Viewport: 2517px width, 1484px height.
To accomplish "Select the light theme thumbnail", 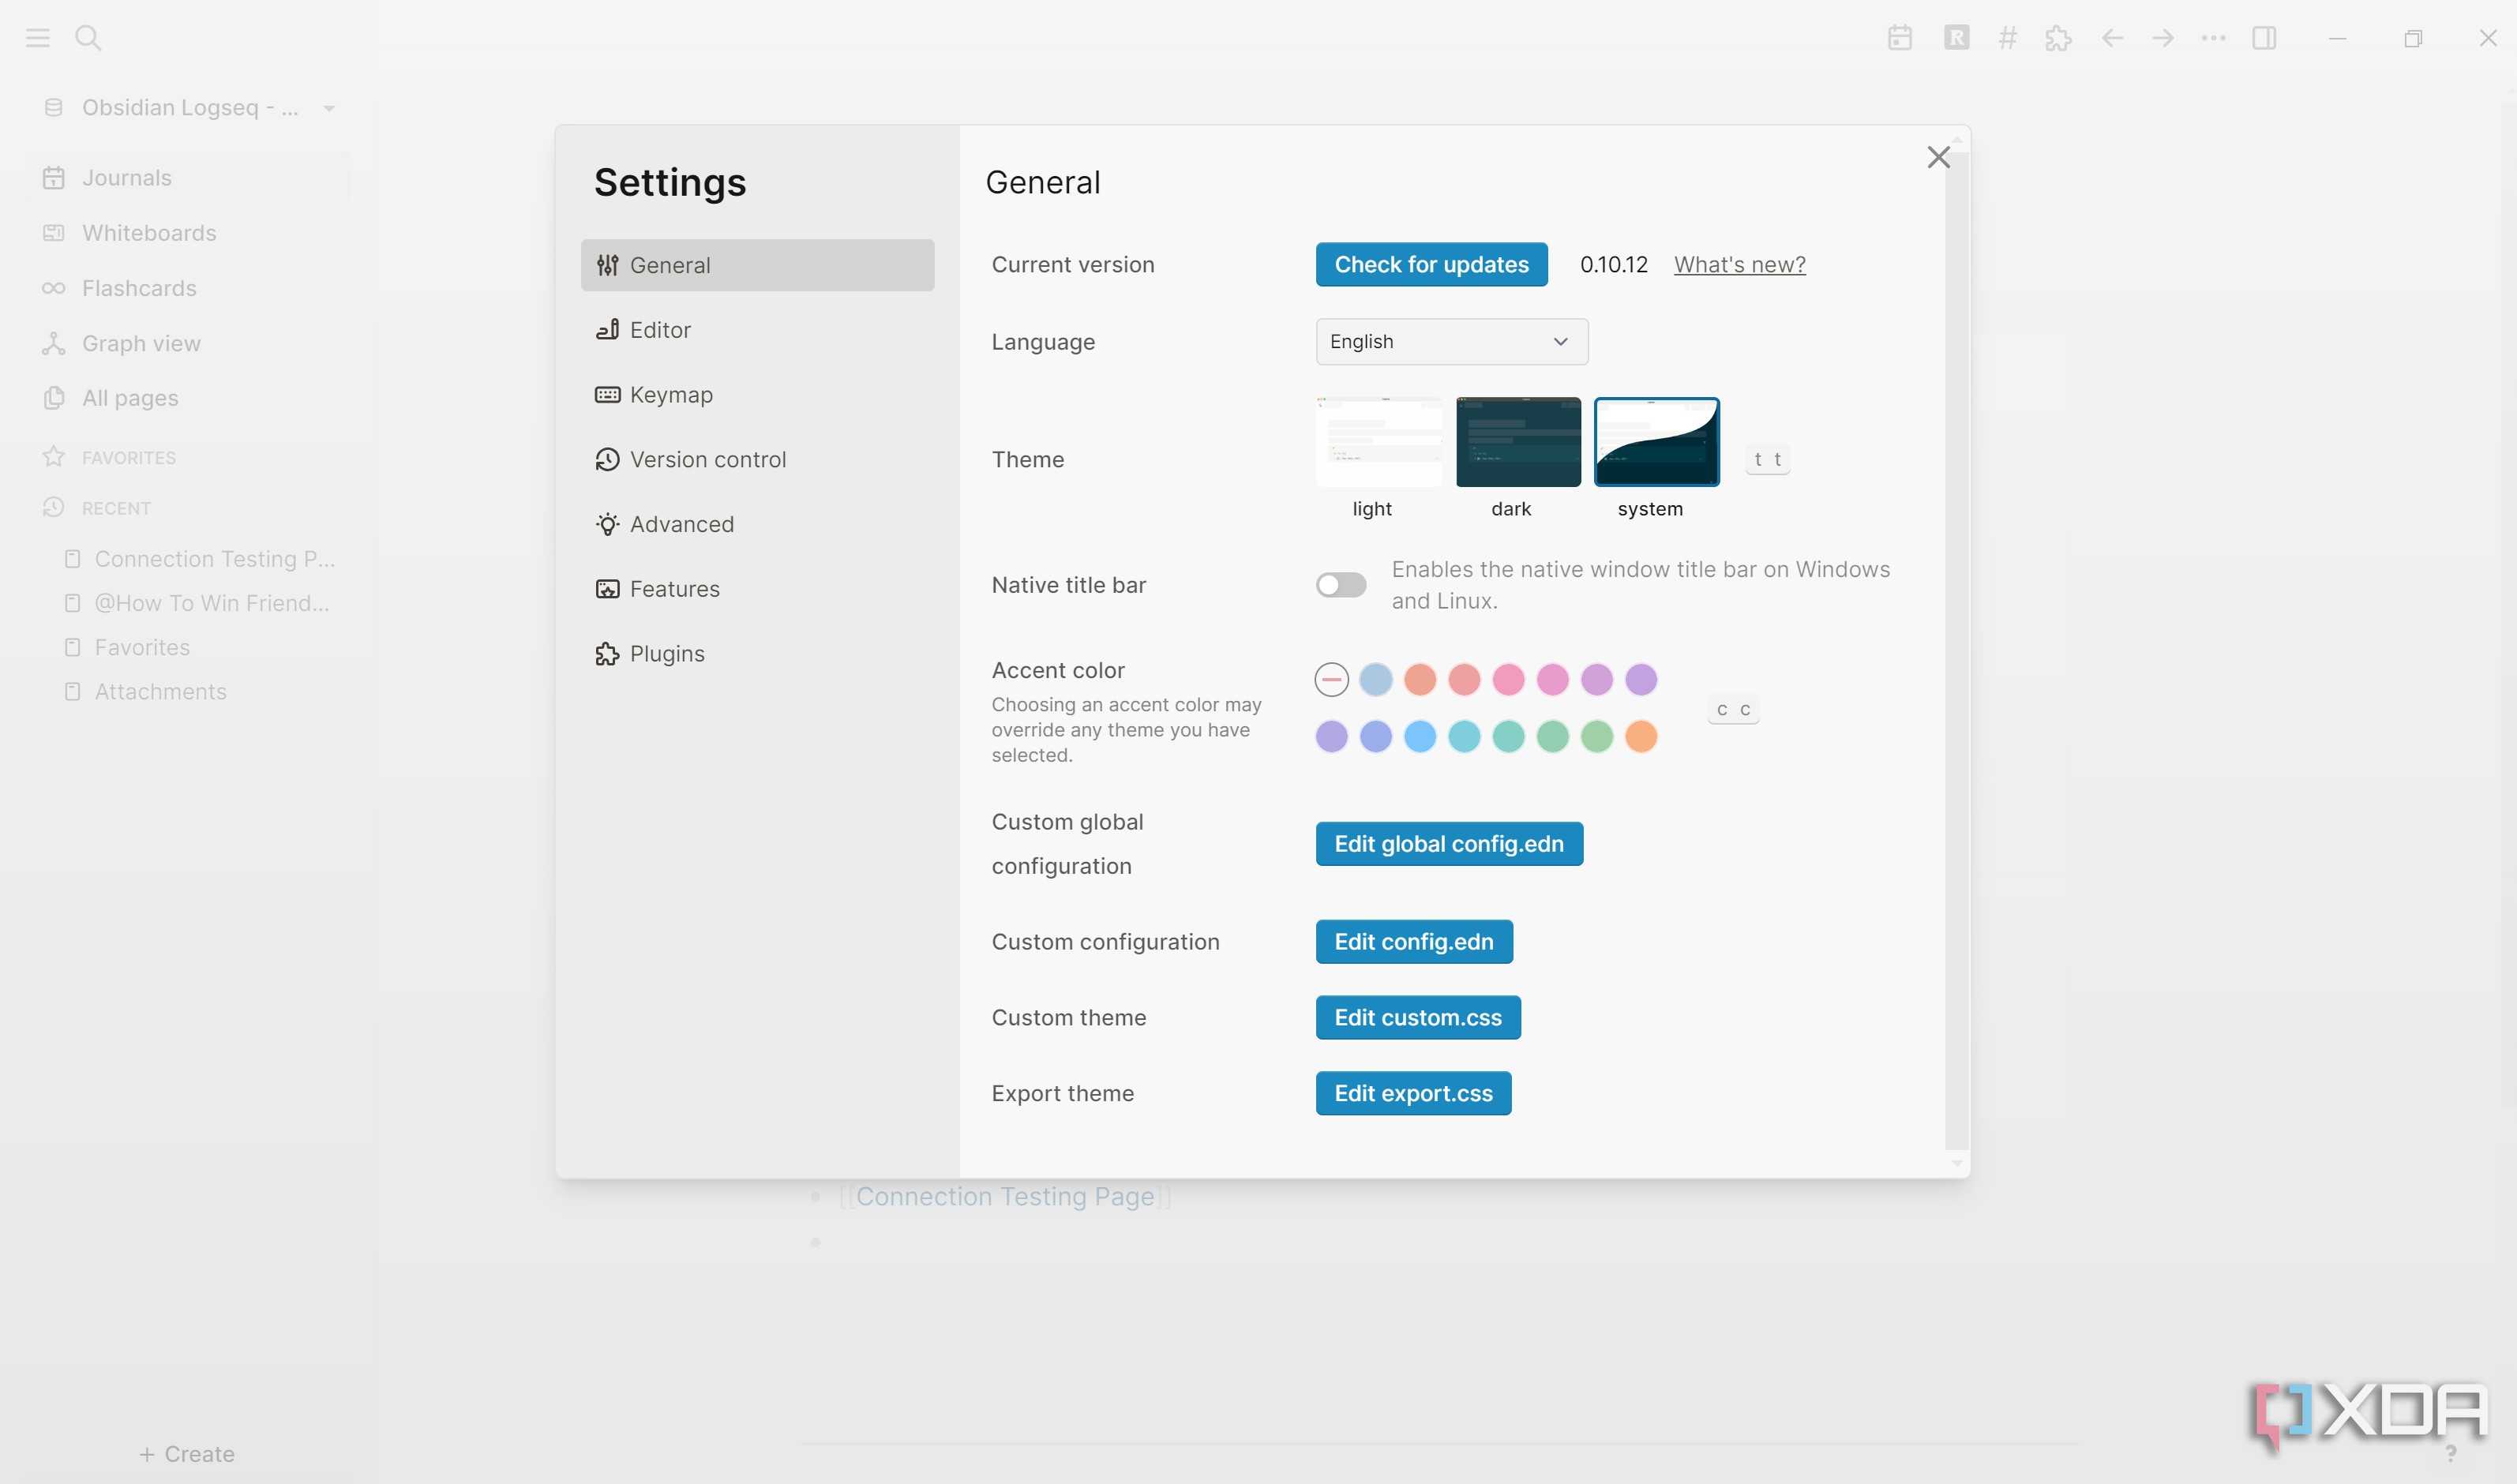I will click(1379, 442).
